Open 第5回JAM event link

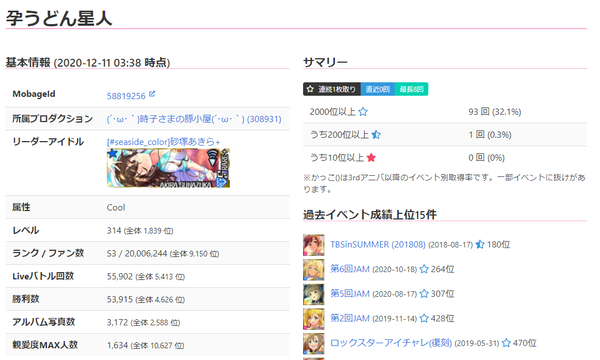(350, 294)
